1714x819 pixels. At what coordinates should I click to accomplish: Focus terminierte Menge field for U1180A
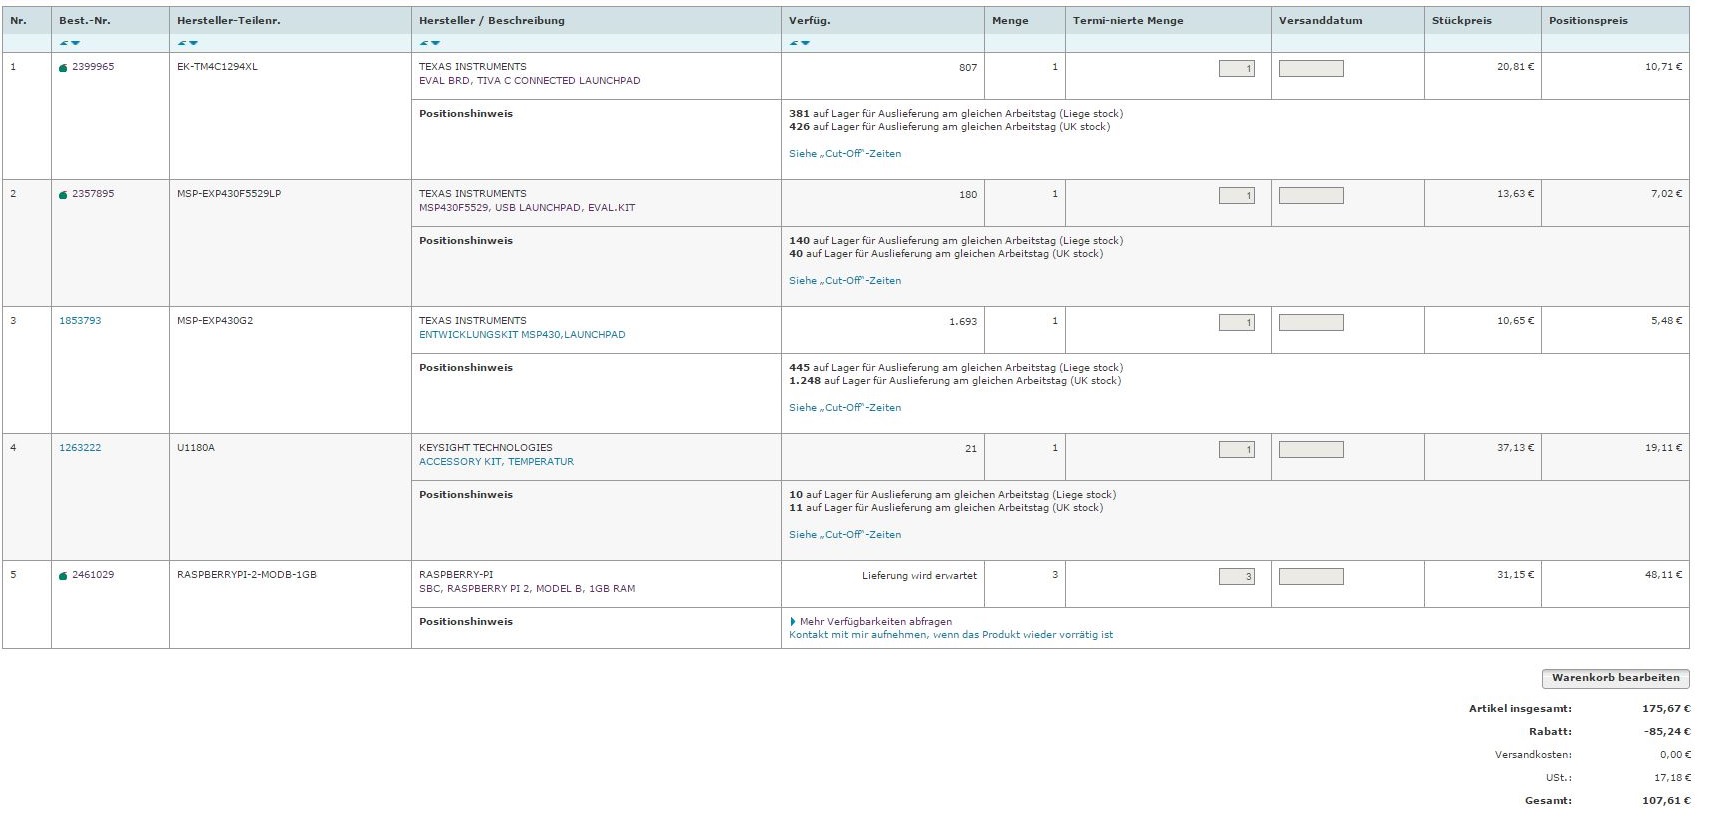coord(1237,450)
